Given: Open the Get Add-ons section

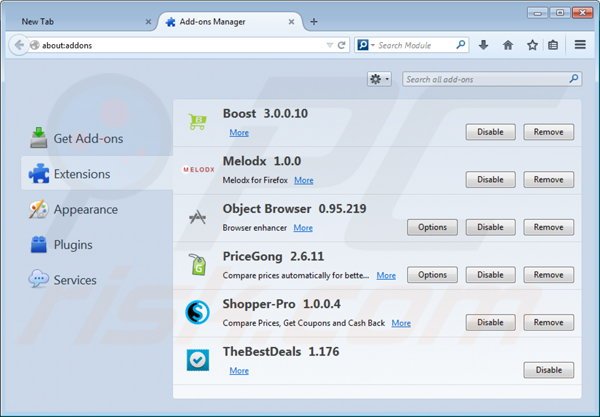Looking at the screenshot, I should pos(77,138).
